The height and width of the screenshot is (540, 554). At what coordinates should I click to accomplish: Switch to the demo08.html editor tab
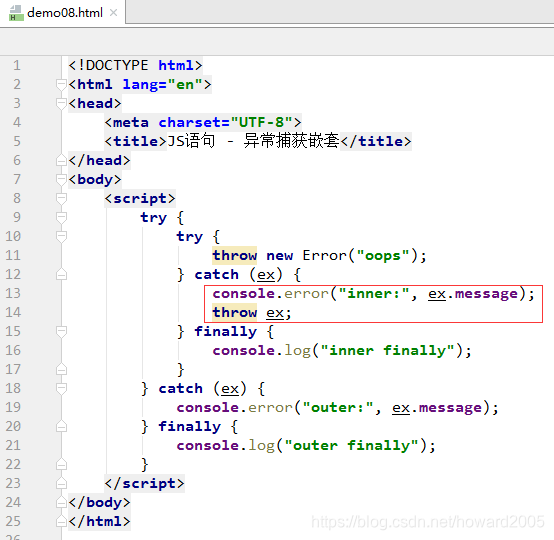63,13
